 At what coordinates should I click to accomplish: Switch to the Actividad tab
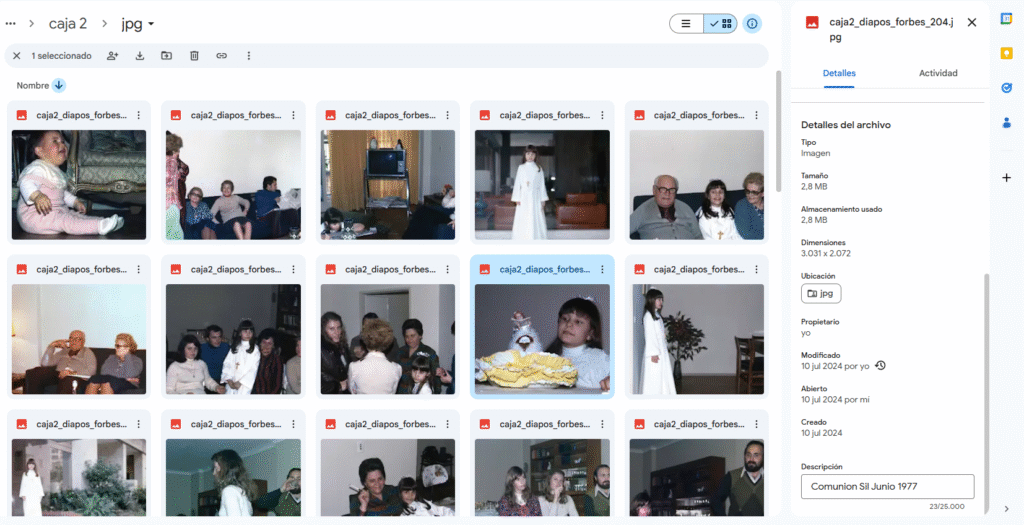[x=938, y=73]
